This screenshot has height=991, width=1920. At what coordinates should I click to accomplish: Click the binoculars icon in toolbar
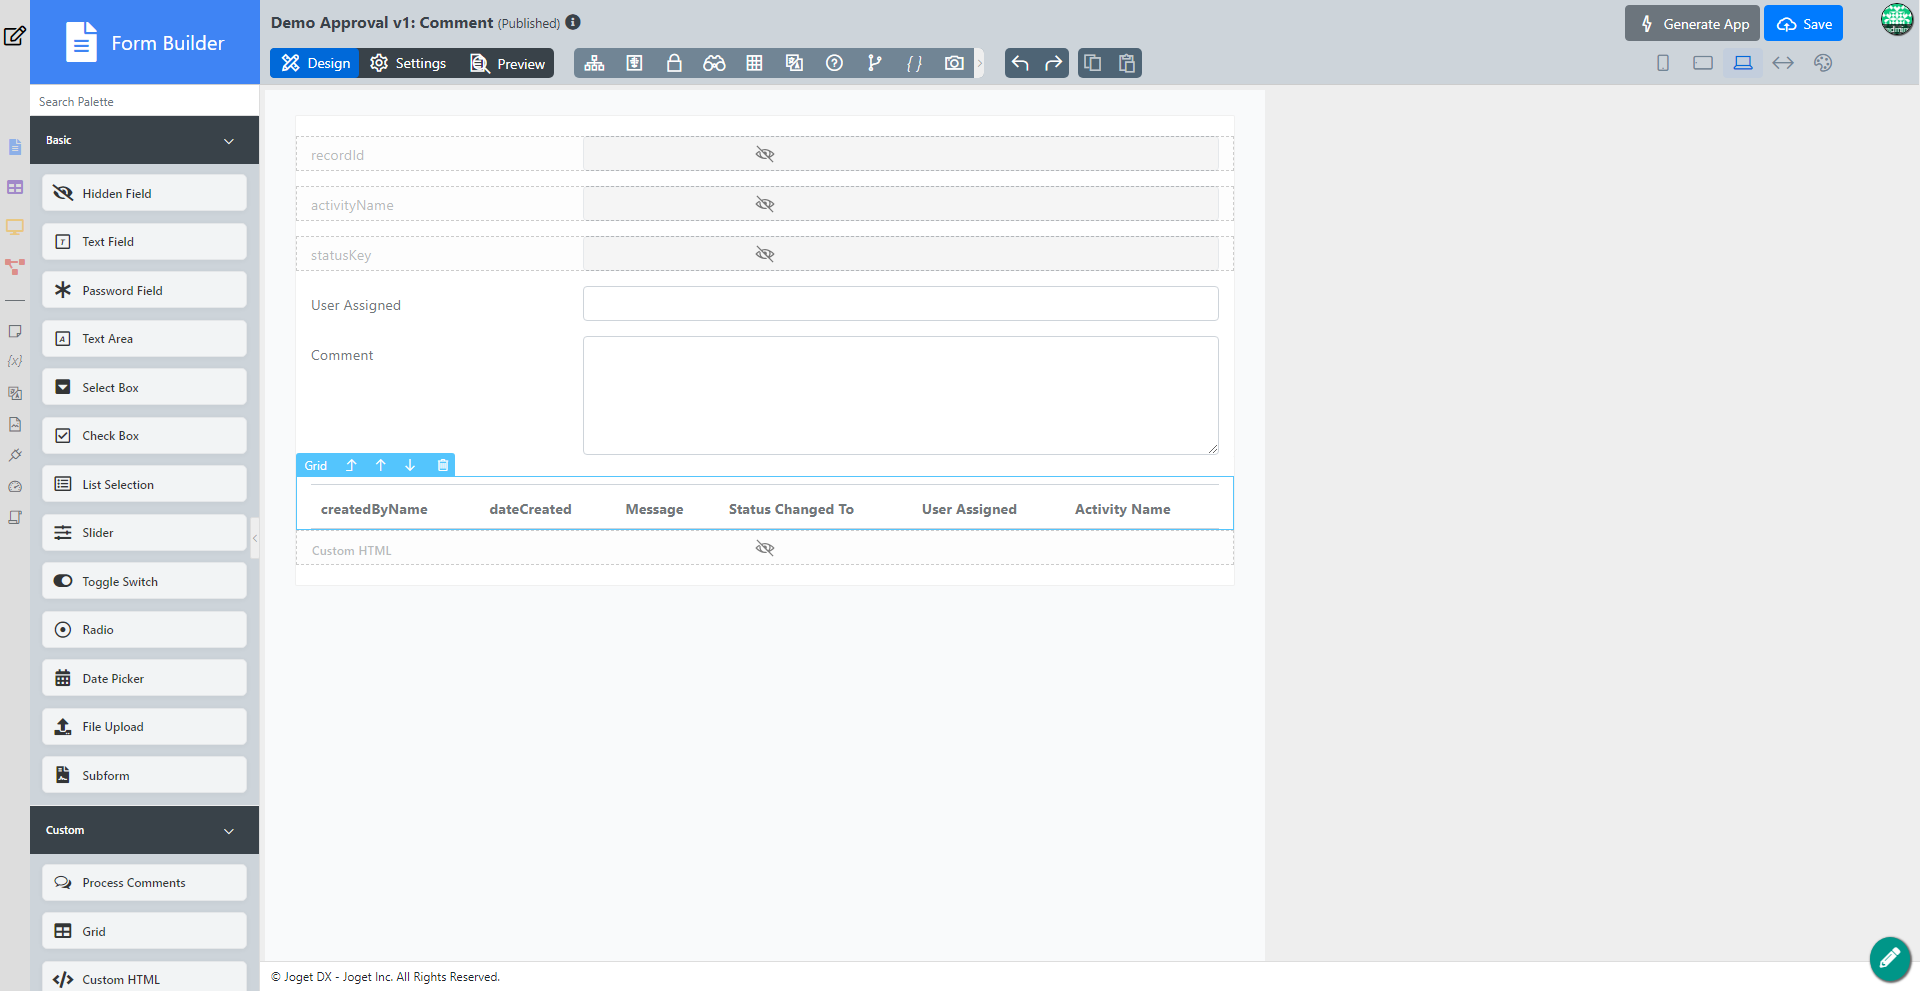[714, 63]
